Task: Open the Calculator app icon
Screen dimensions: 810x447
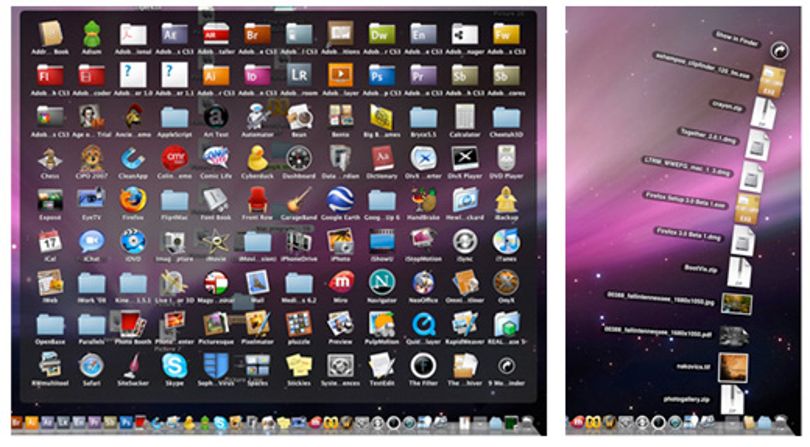Action: [x=464, y=117]
